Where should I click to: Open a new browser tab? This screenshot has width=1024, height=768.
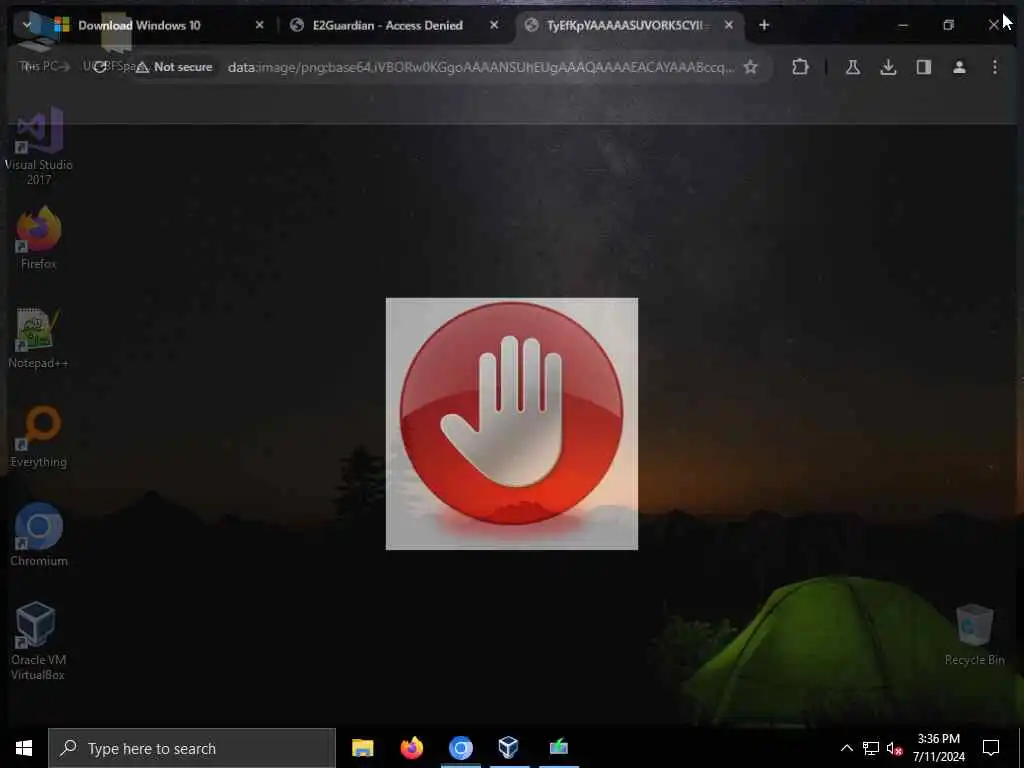(x=764, y=25)
